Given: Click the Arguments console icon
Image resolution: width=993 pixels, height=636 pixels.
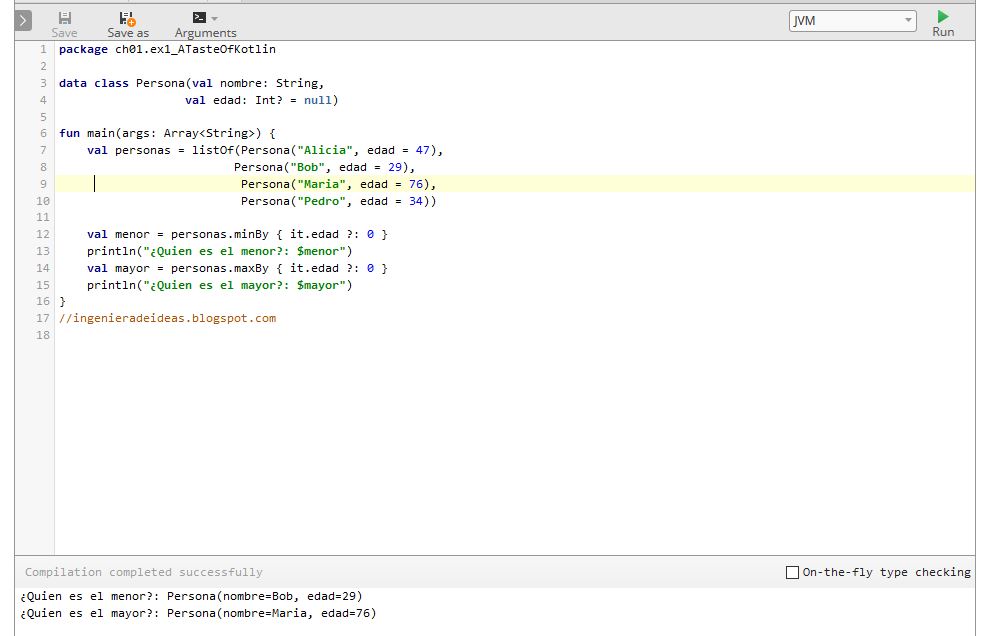Looking at the screenshot, I should (199, 16).
